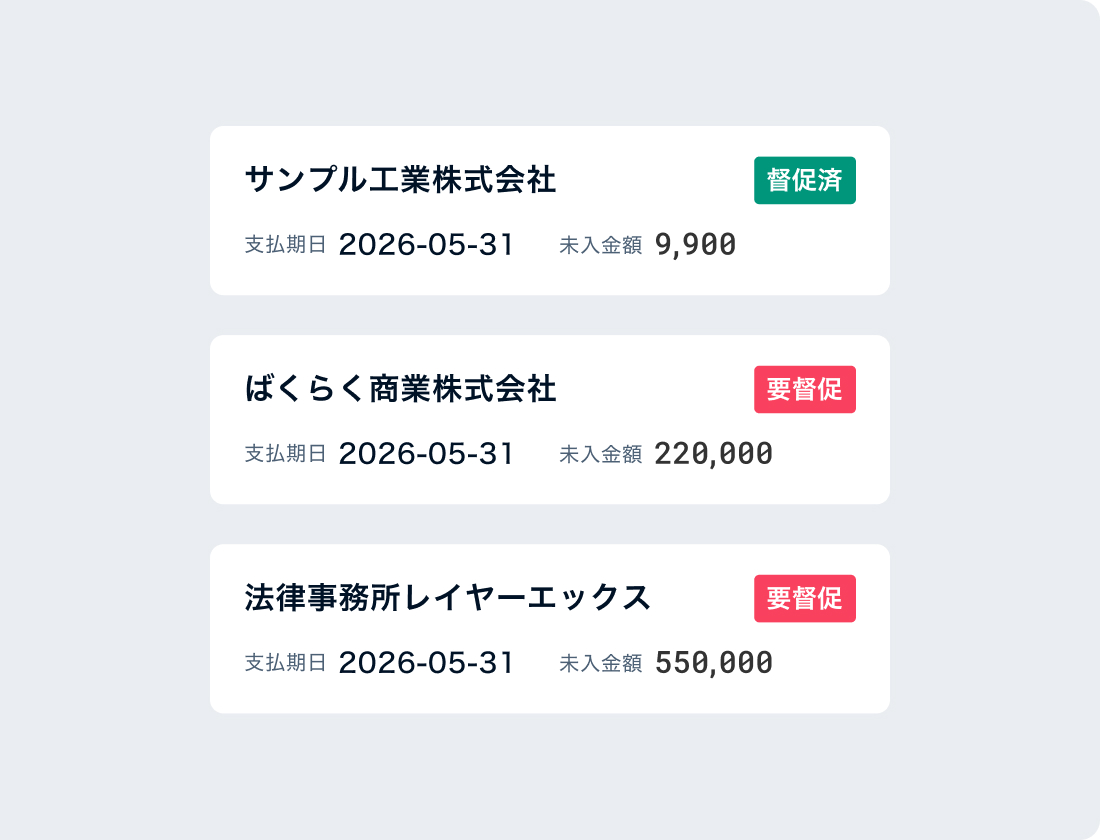The width and height of the screenshot is (1100, 840).
Task: Open the 法律事務所レイヤーエックス company name
Action: 448,598
